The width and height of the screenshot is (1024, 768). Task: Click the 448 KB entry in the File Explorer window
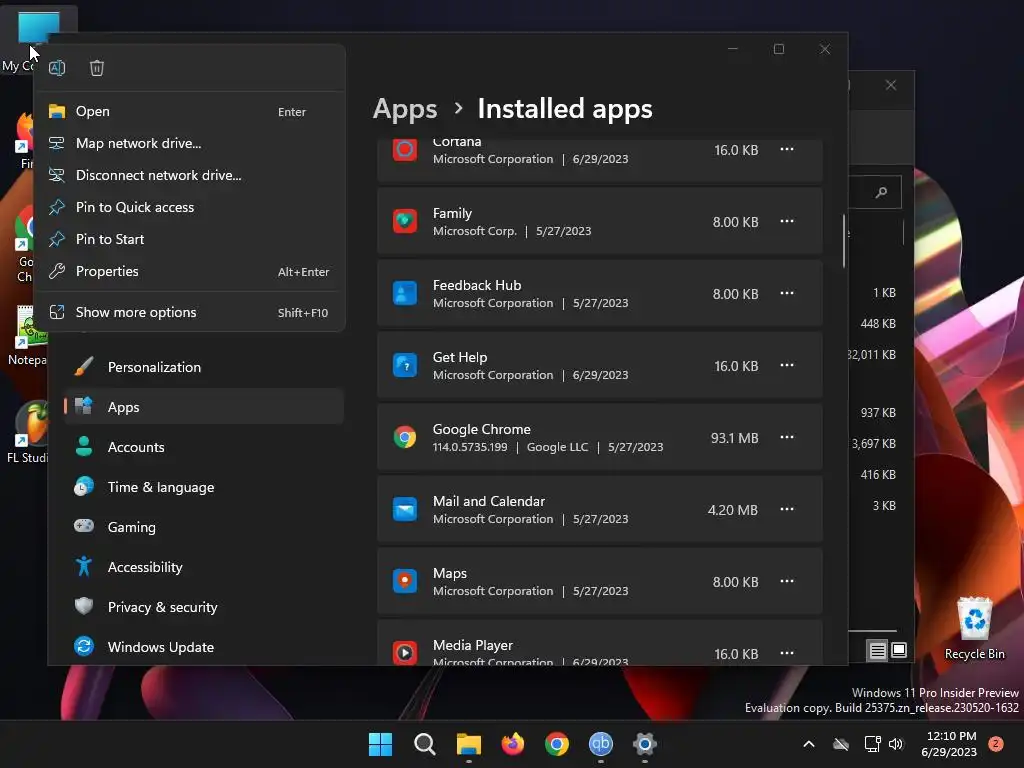tap(878, 324)
